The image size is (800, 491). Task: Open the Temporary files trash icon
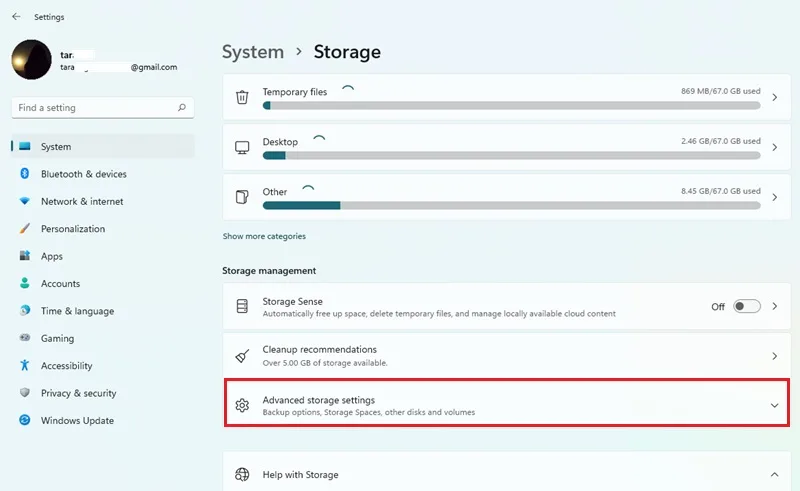click(x=242, y=97)
